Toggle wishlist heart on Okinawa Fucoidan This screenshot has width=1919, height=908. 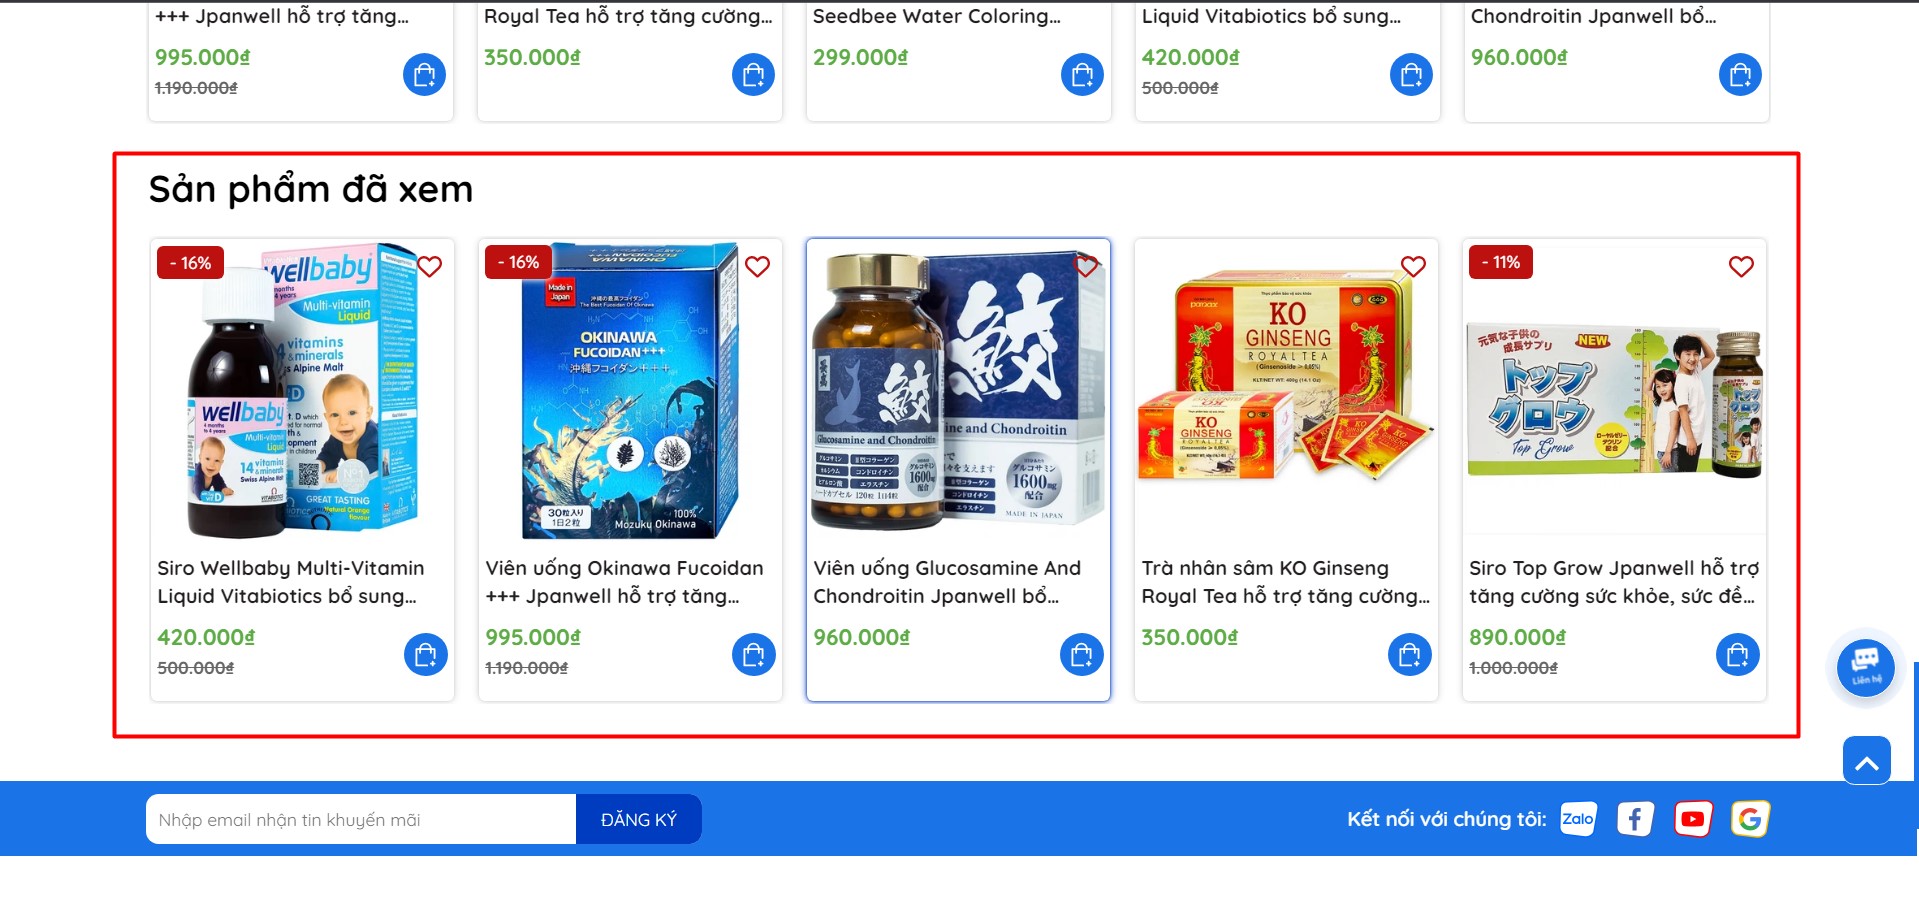point(758,266)
